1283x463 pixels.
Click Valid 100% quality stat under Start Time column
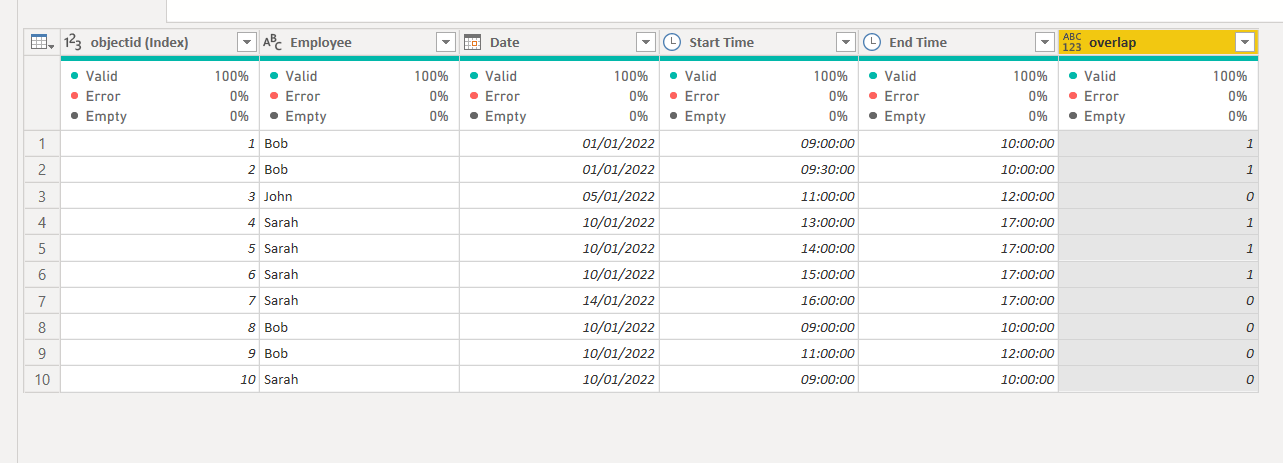pos(759,76)
